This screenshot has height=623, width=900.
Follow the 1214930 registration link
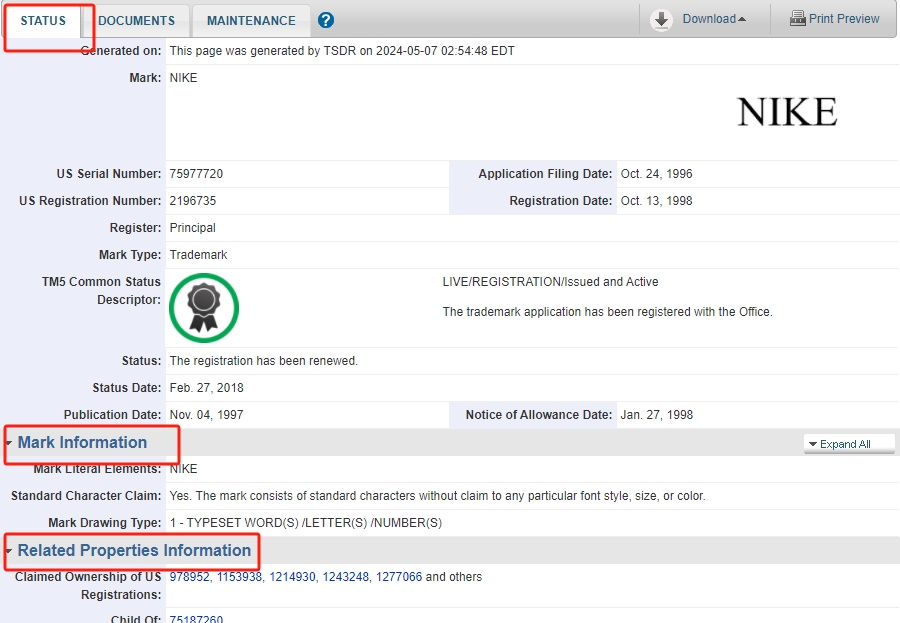(292, 577)
